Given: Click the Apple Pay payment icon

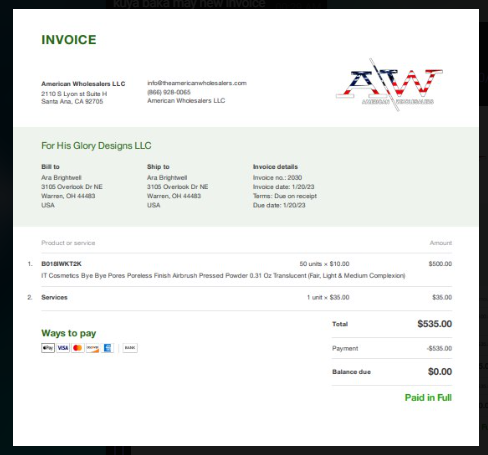Looking at the screenshot, I should pyautogui.click(x=48, y=348).
